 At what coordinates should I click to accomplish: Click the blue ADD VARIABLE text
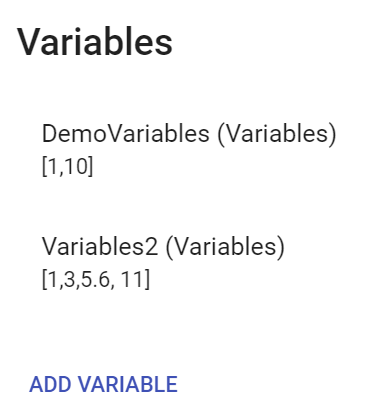pyautogui.click(x=103, y=384)
